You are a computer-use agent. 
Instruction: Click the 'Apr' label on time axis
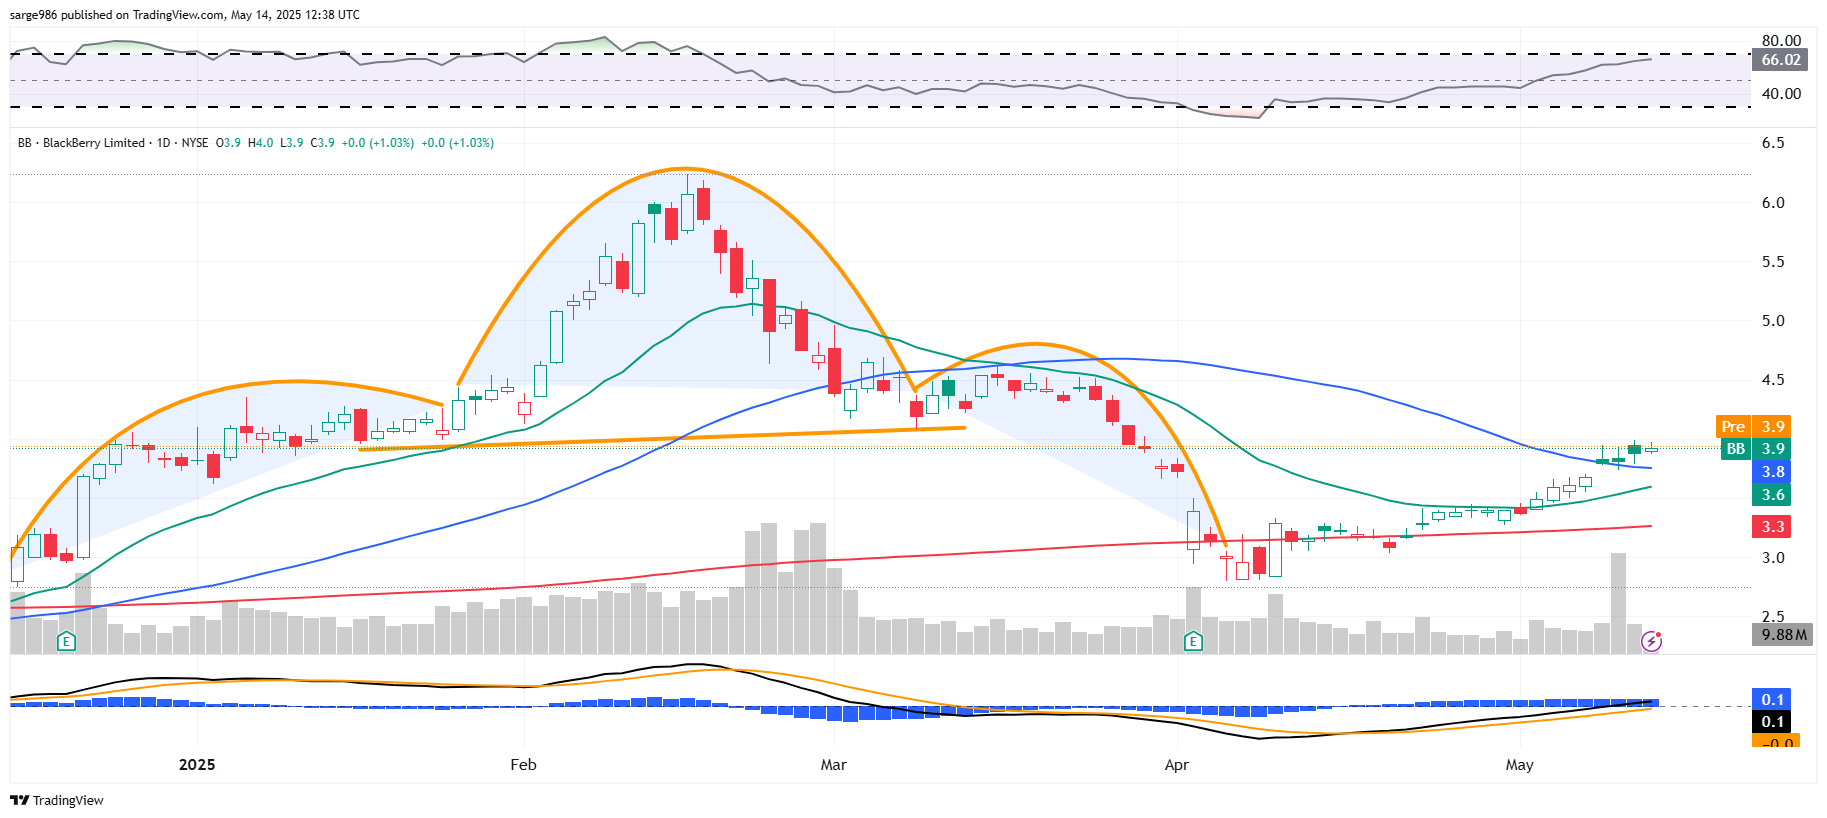(x=1177, y=765)
